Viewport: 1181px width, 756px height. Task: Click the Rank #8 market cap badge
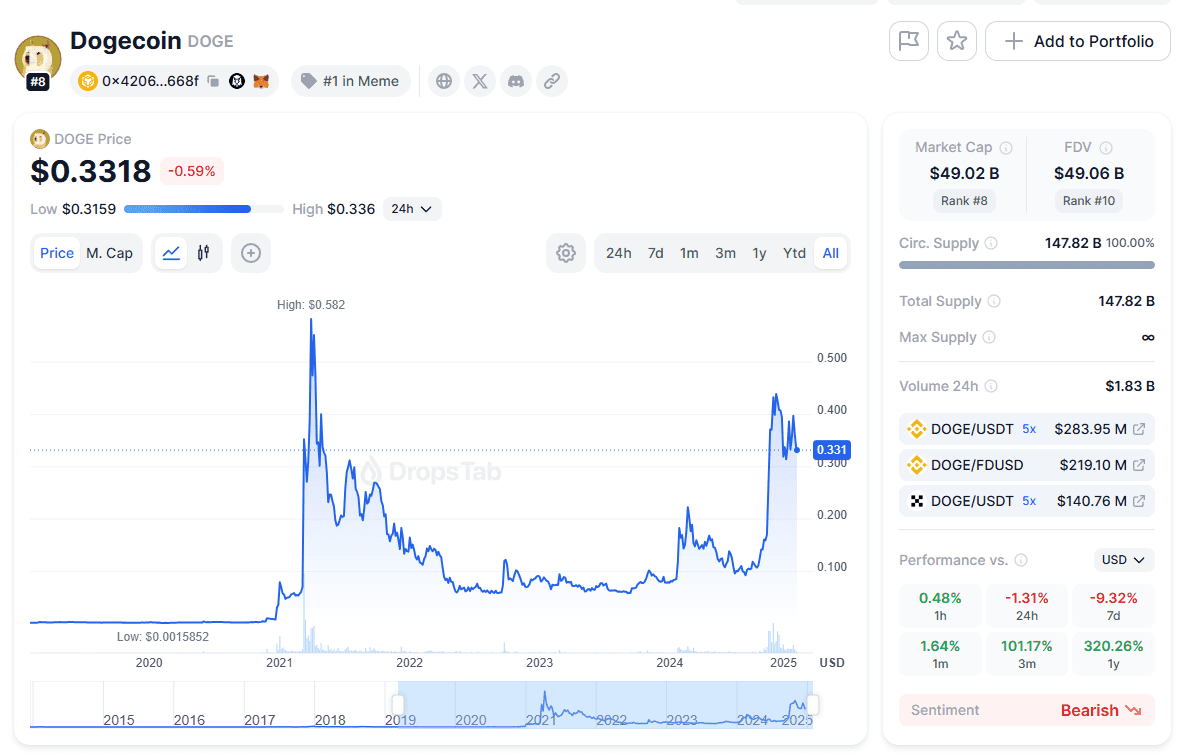pos(963,201)
